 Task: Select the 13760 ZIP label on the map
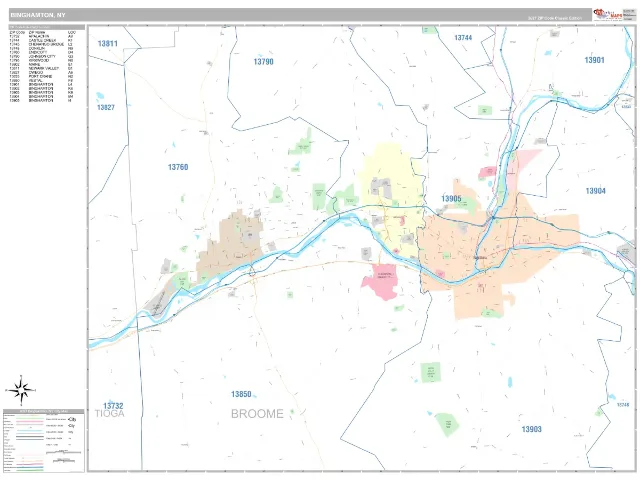point(178,167)
